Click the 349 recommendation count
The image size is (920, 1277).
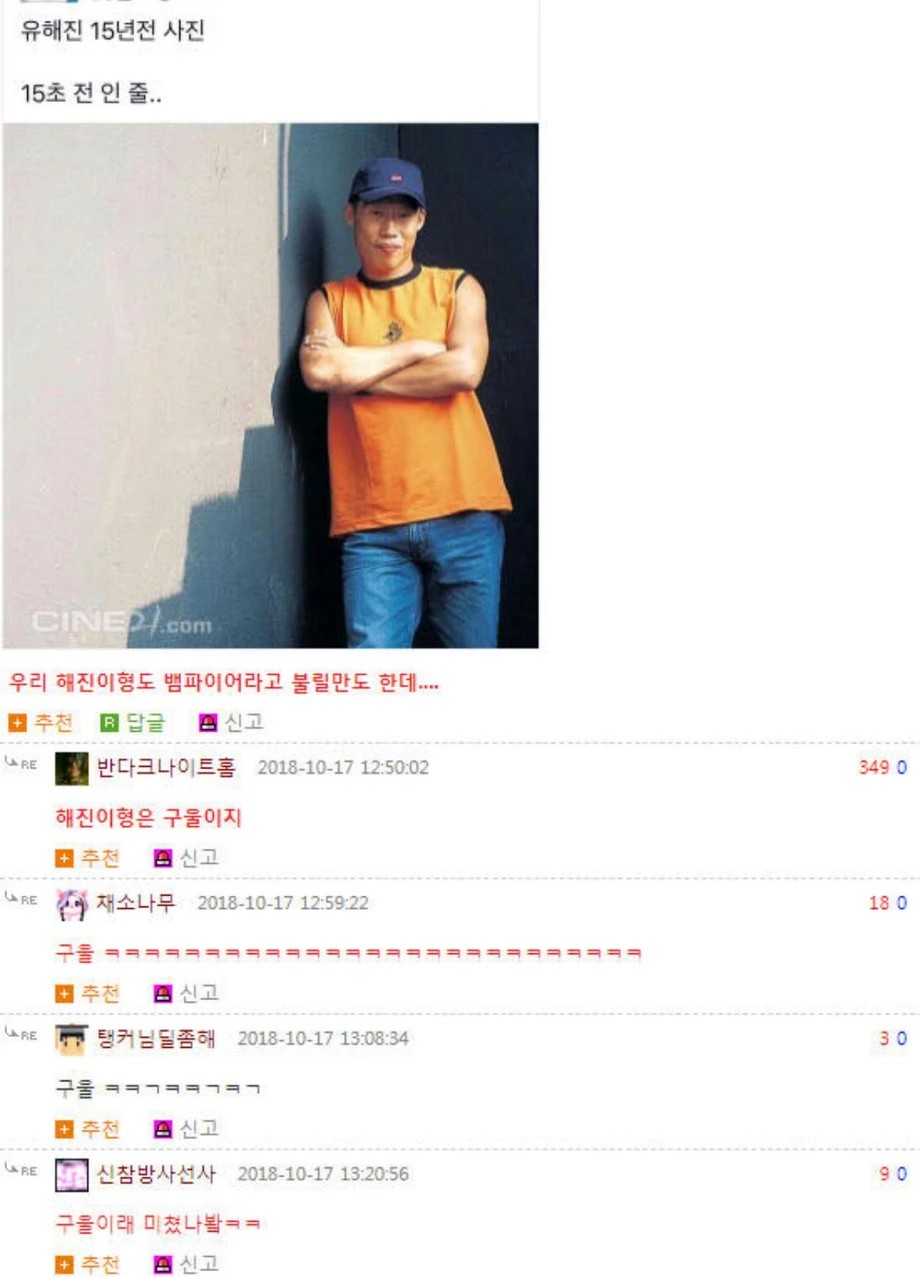874,768
